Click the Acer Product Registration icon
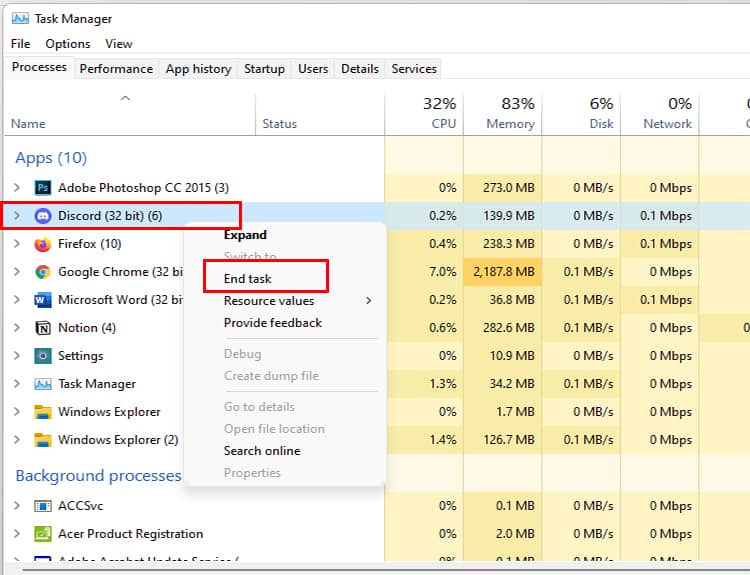This screenshot has height=575, width=750. coord(43,533)
